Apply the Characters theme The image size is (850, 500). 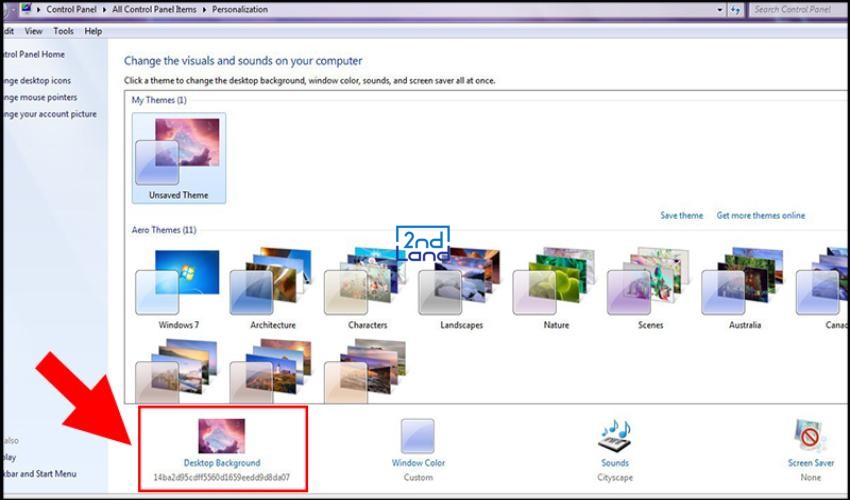367,289
